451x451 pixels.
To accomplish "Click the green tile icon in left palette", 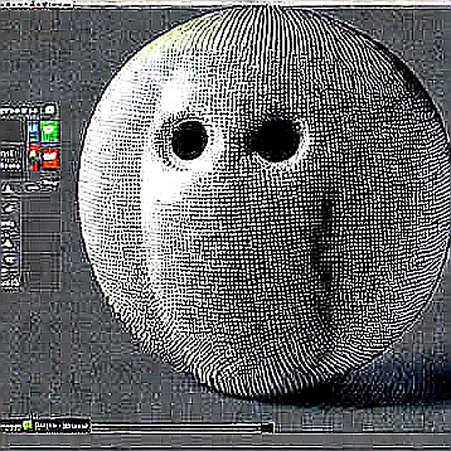I will 50,131.
